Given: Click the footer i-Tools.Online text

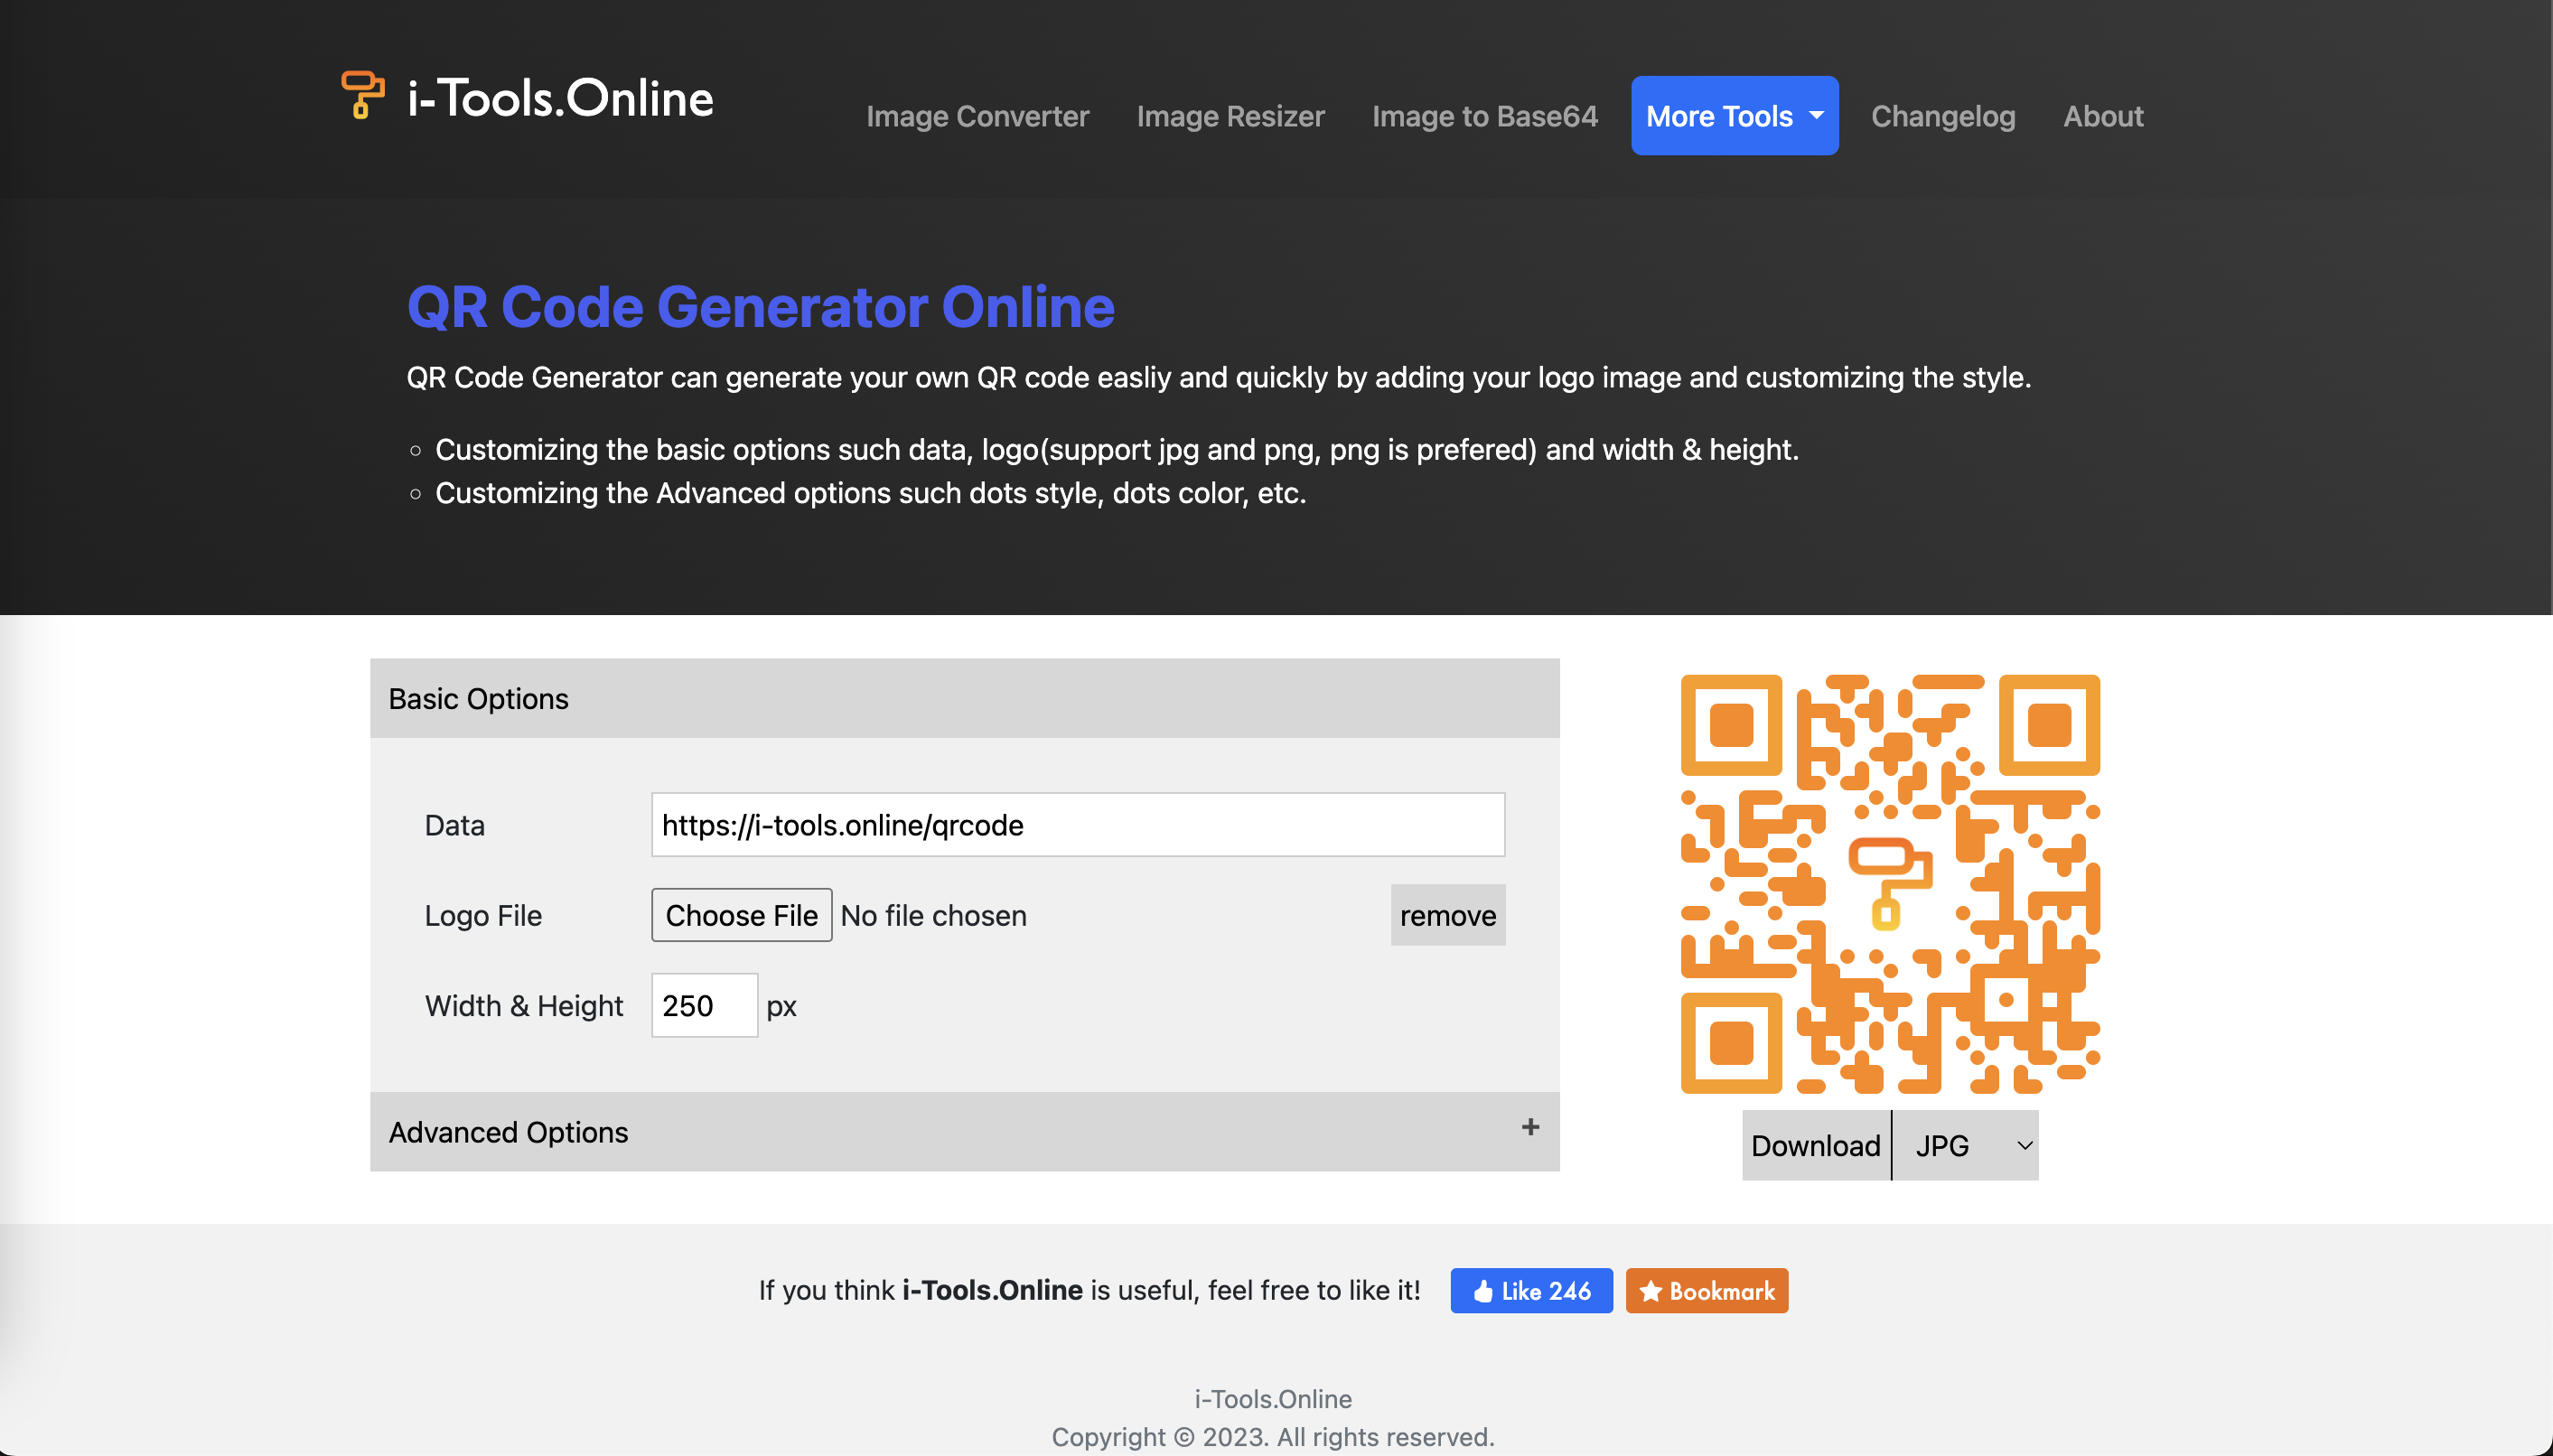Looking at the screenshot, I should pyautogui.click(x=1272, y=1398).
